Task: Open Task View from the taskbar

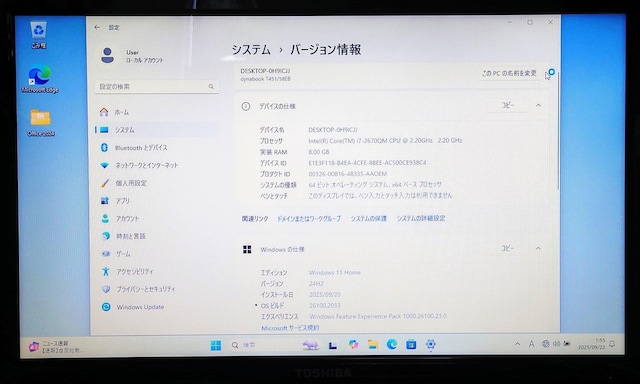Action: point(333,346)
